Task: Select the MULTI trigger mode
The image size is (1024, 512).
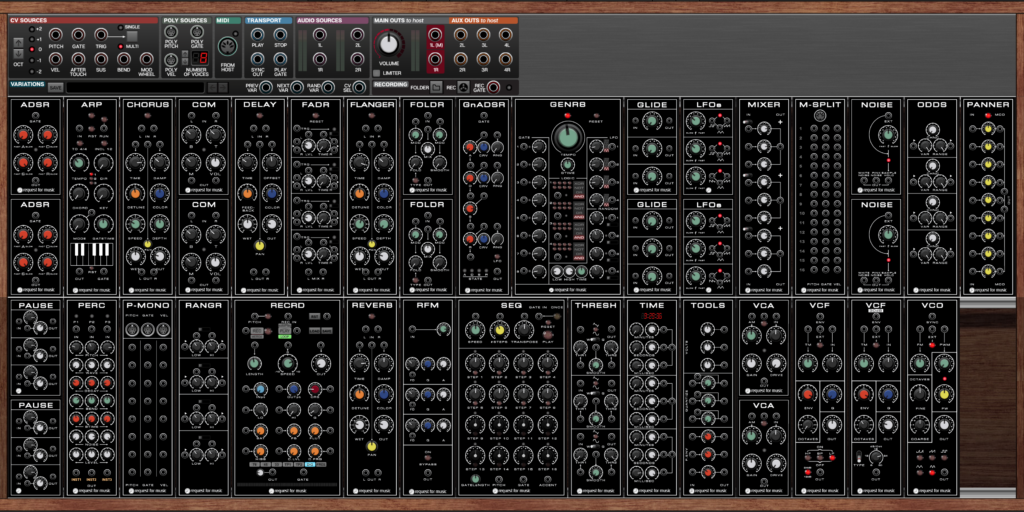Action: (x=120, y=46)
